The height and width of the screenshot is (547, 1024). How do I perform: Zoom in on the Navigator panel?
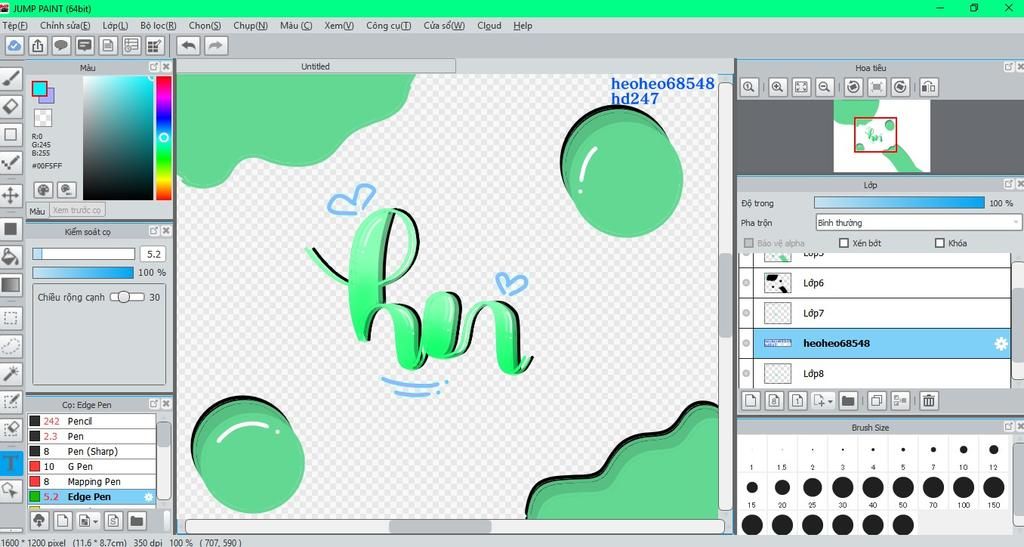[x=777, y=87]
